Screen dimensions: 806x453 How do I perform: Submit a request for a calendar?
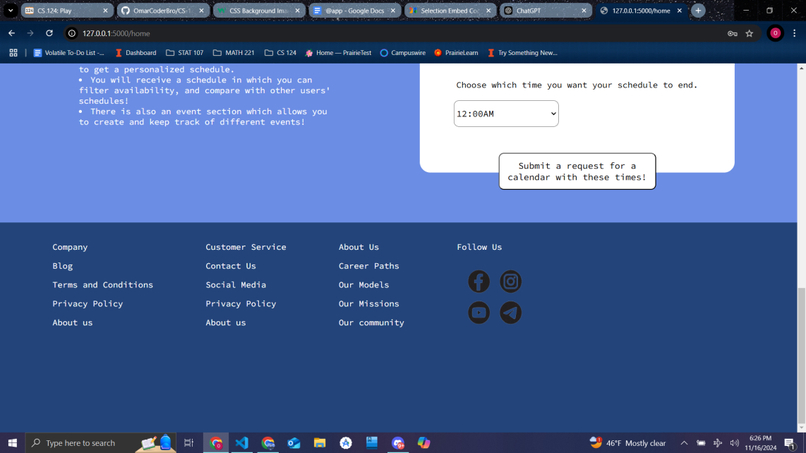point(577,171)
